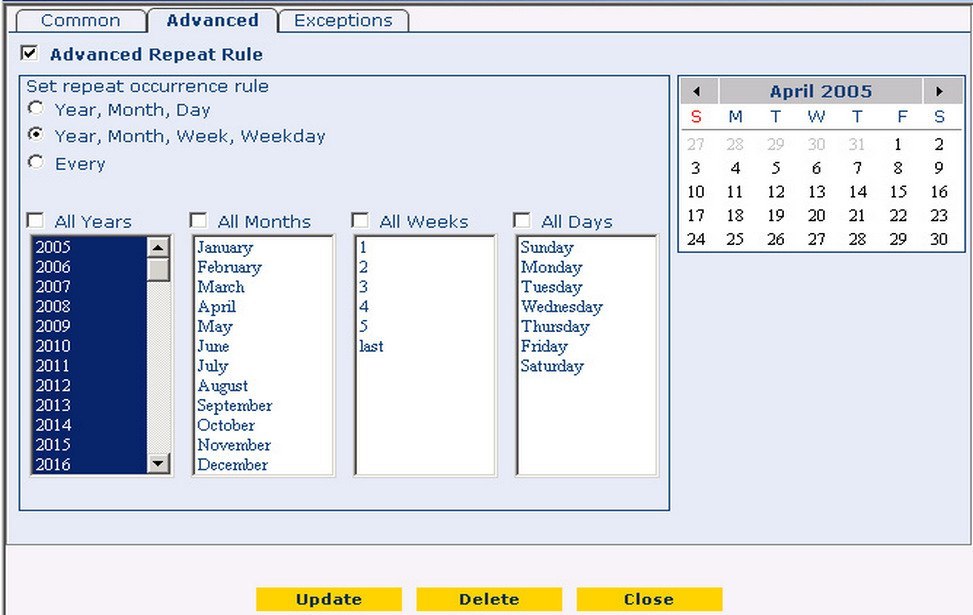Open the Exceptions tab
The height and width of the screenshot is (615, 973).
343,19
